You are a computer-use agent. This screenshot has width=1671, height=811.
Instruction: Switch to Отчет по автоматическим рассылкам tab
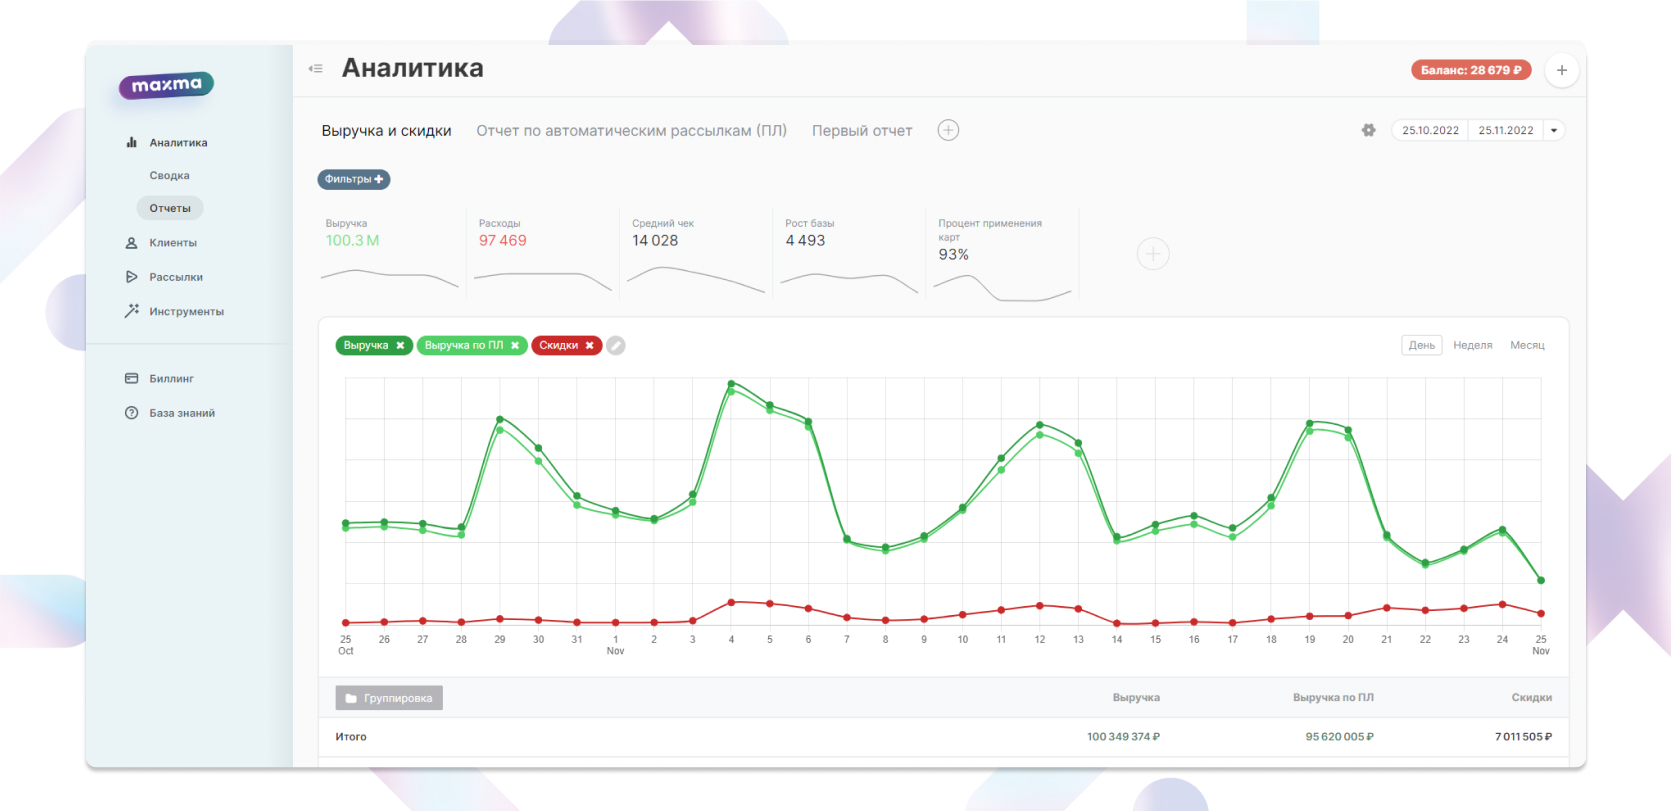(631, 131)
